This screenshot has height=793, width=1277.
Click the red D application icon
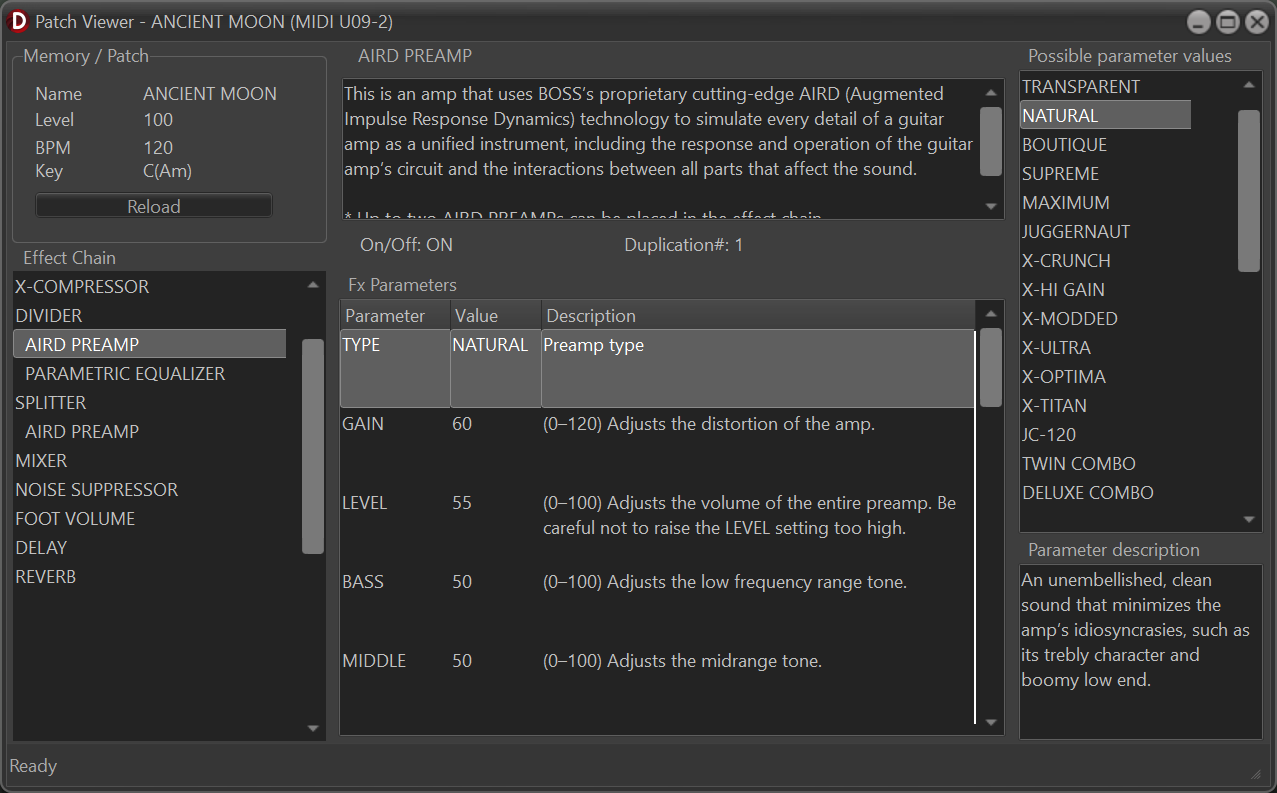pos(18,21)
